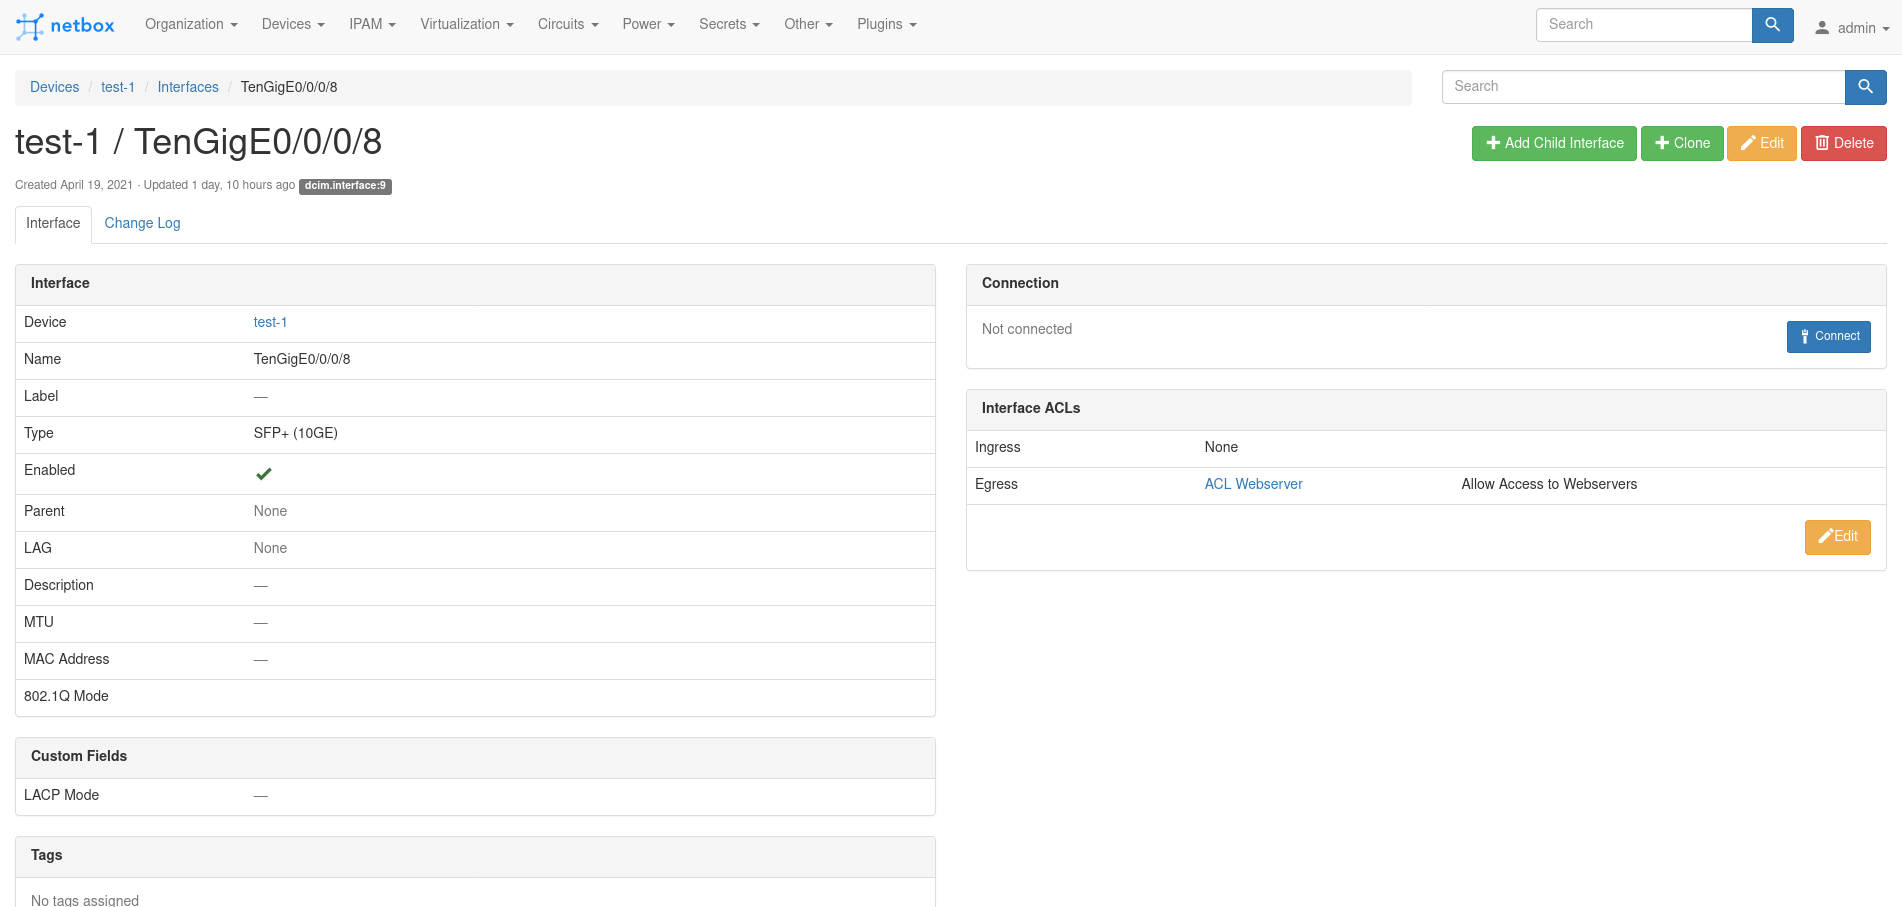This screenshot has height=907, width=1902.
Task: Open the Circuits dropdown
Action: pyautogui.click(x=568, y=24)
